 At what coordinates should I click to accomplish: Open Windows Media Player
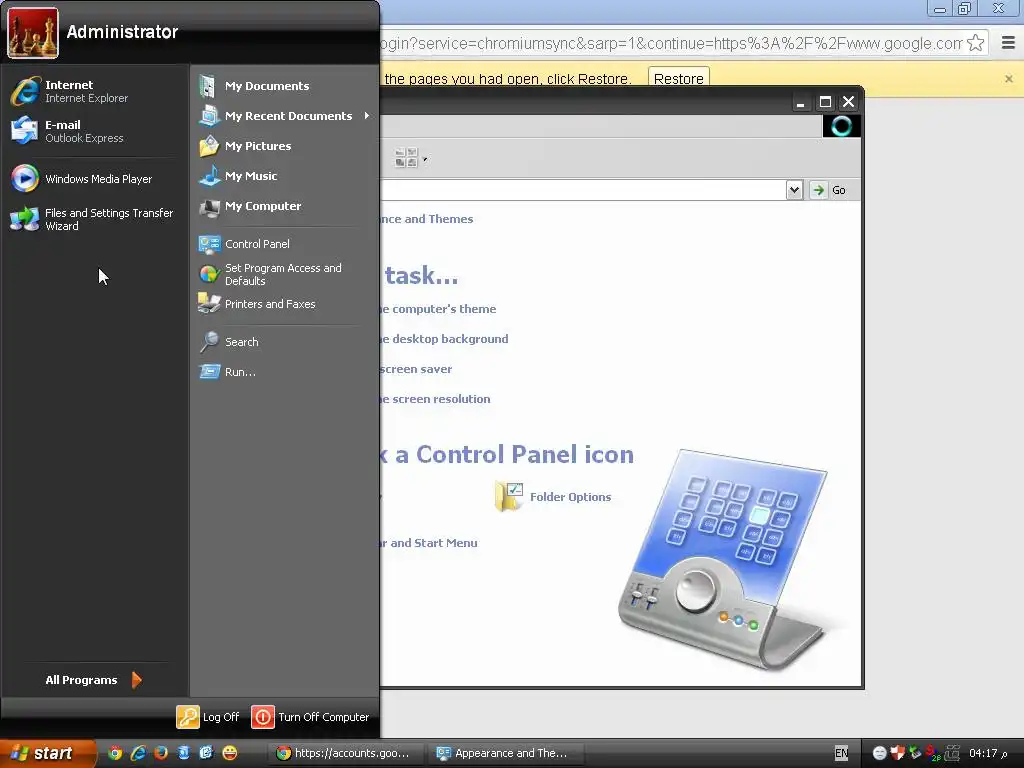95,178
